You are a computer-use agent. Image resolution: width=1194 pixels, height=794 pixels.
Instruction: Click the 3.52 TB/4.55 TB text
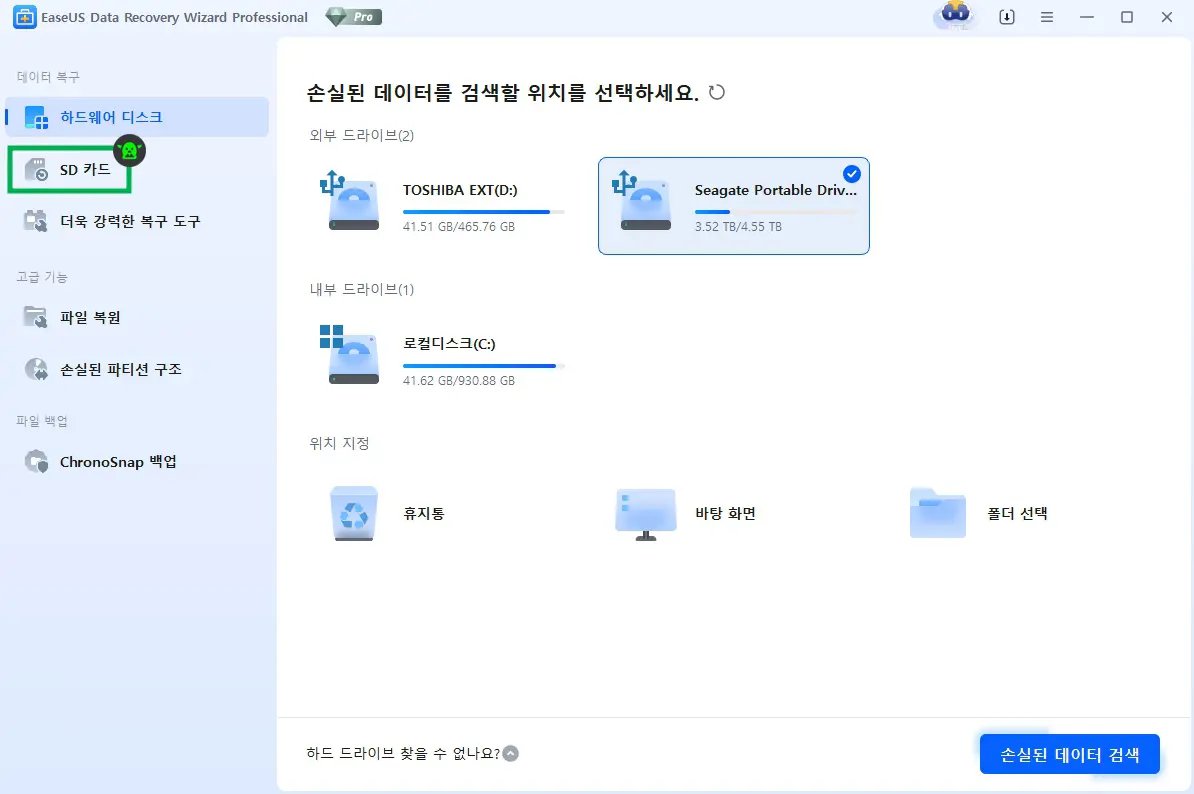[738, 227]
